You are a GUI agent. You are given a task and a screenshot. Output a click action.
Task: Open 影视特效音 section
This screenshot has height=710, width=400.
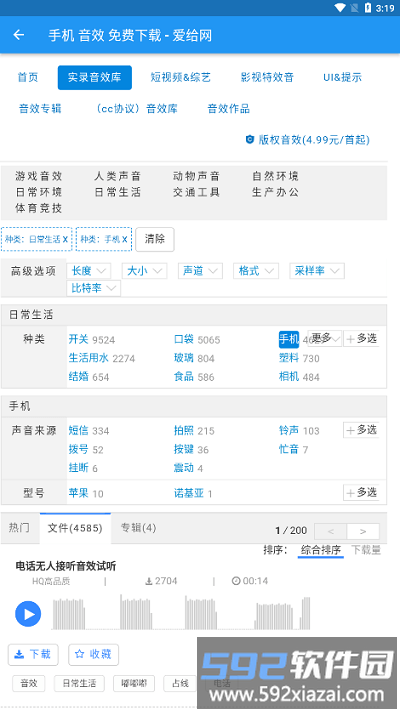click(x=267, y=77)
